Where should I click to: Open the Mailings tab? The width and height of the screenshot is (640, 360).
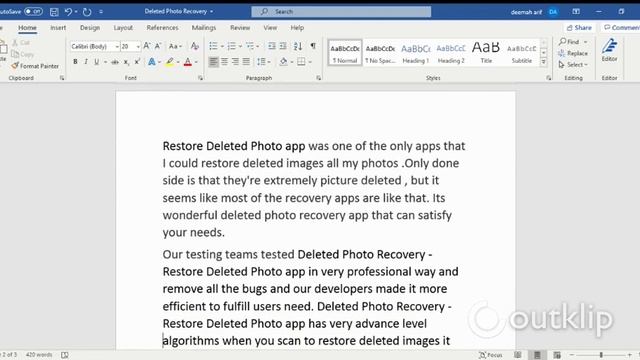pos(204,28)
